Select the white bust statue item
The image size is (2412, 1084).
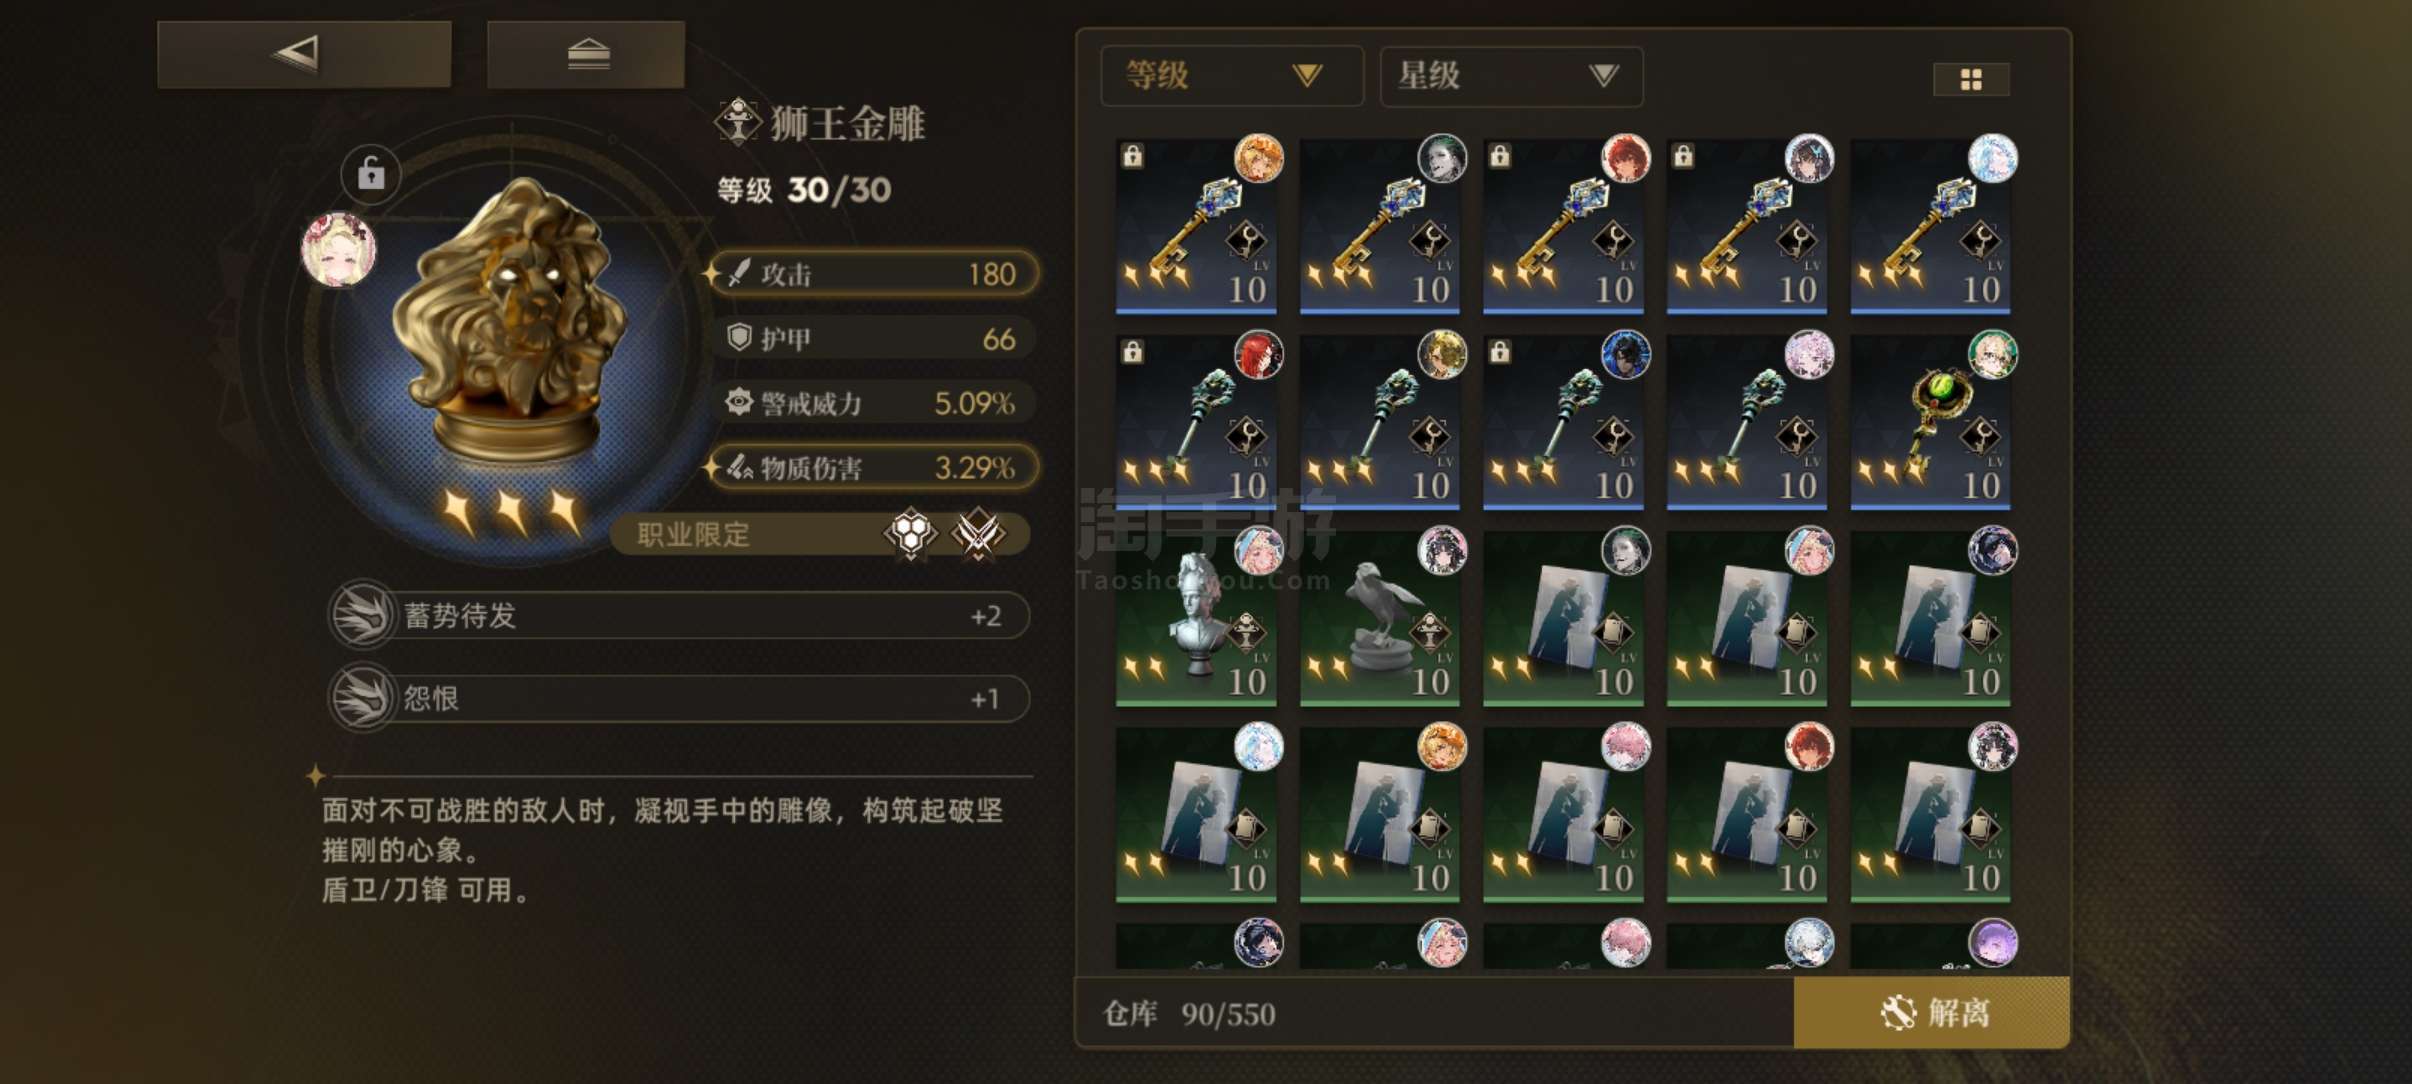[1196, 618]
